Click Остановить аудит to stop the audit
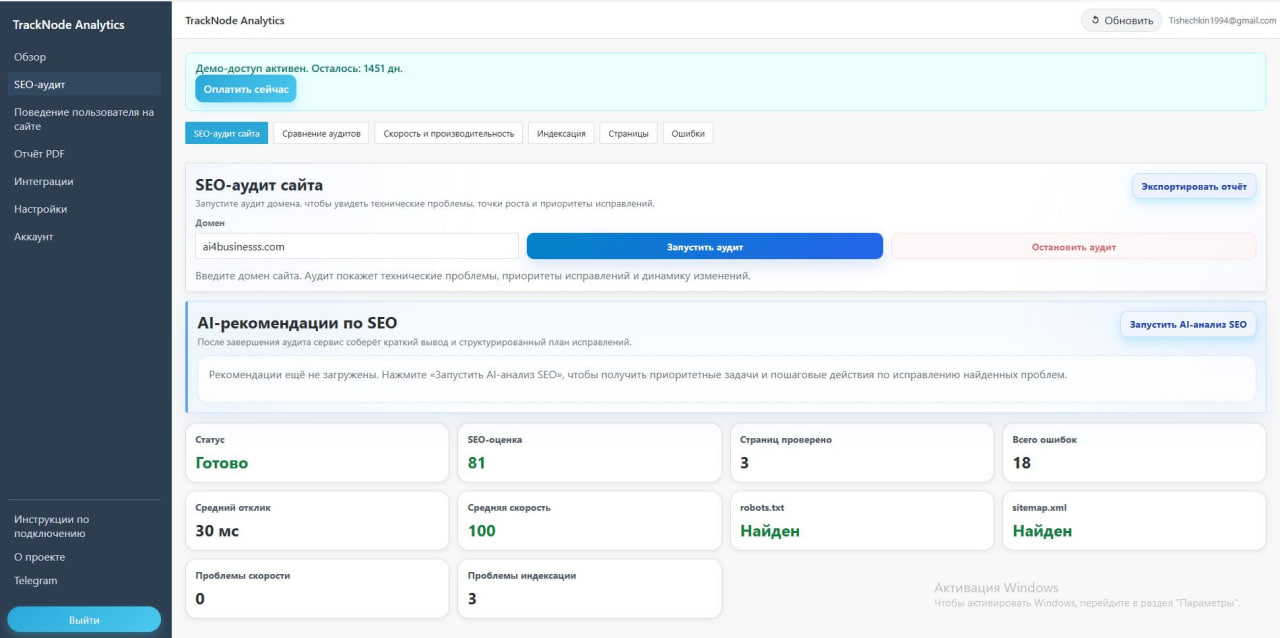Image resolution: width=1280 pixels, height=638 pixels. (1075, 245)
